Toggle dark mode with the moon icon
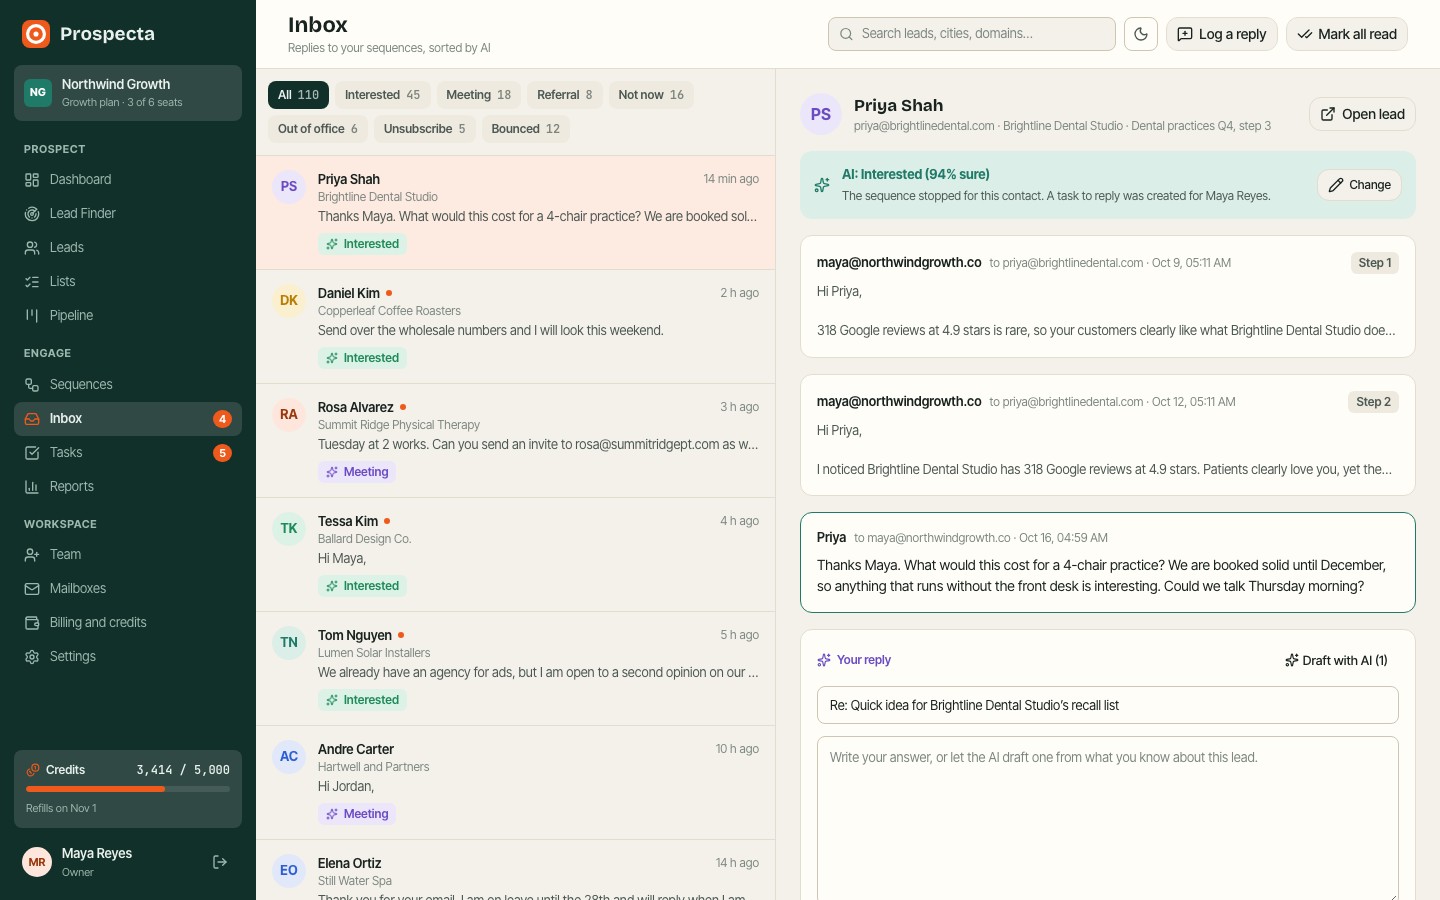 [1141, 34]
